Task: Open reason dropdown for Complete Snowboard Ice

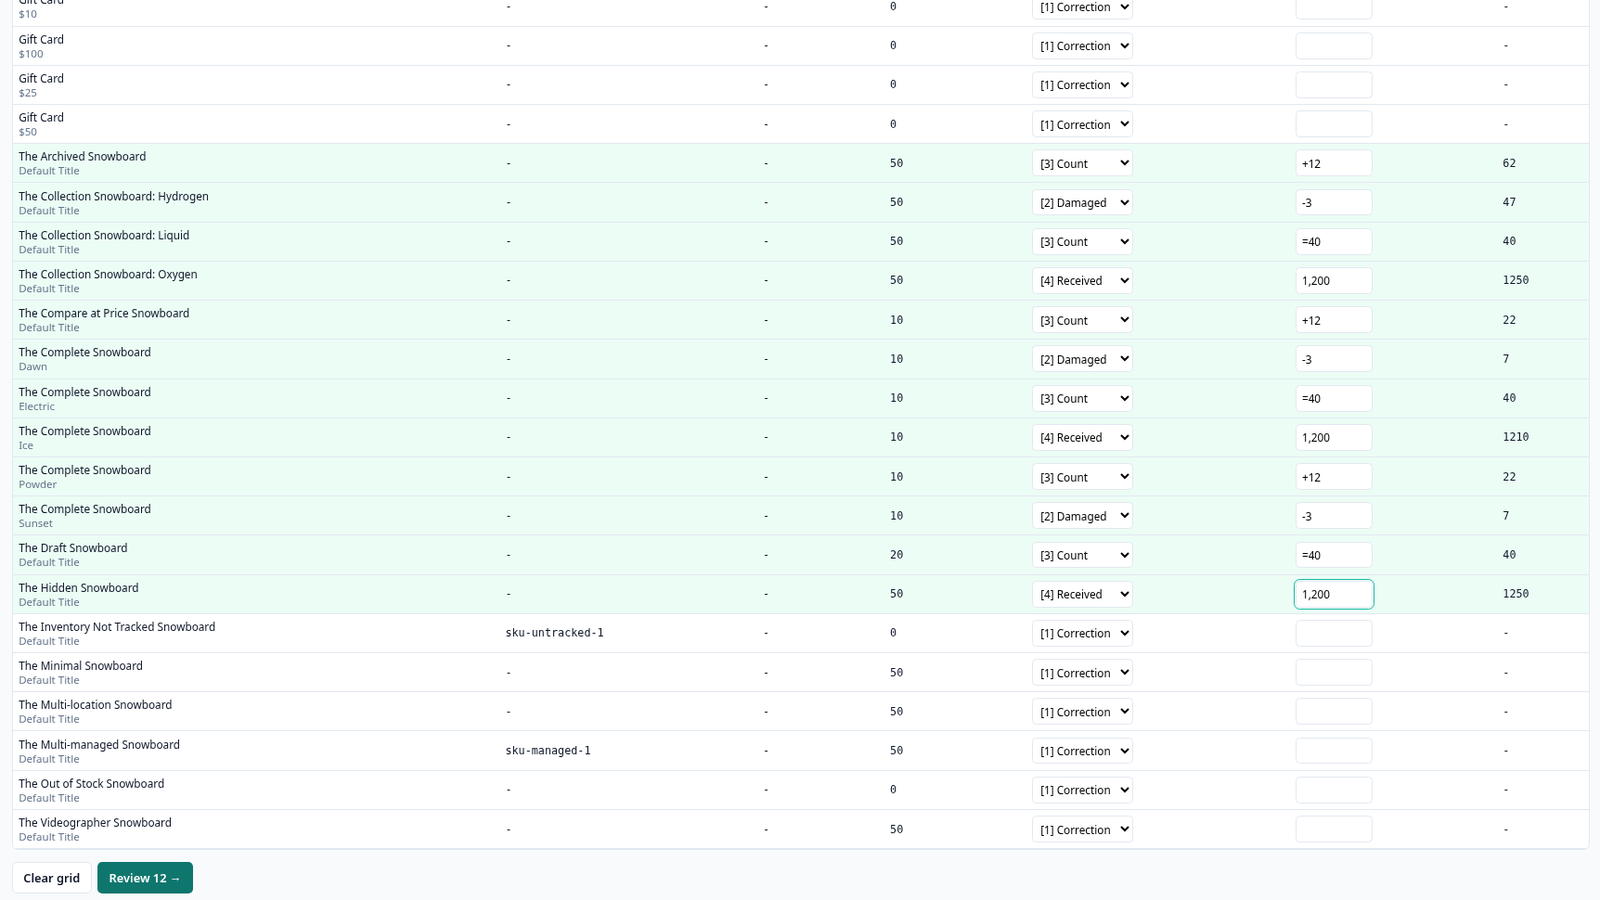Action: pyautogui.click(x=1082, y=437)
